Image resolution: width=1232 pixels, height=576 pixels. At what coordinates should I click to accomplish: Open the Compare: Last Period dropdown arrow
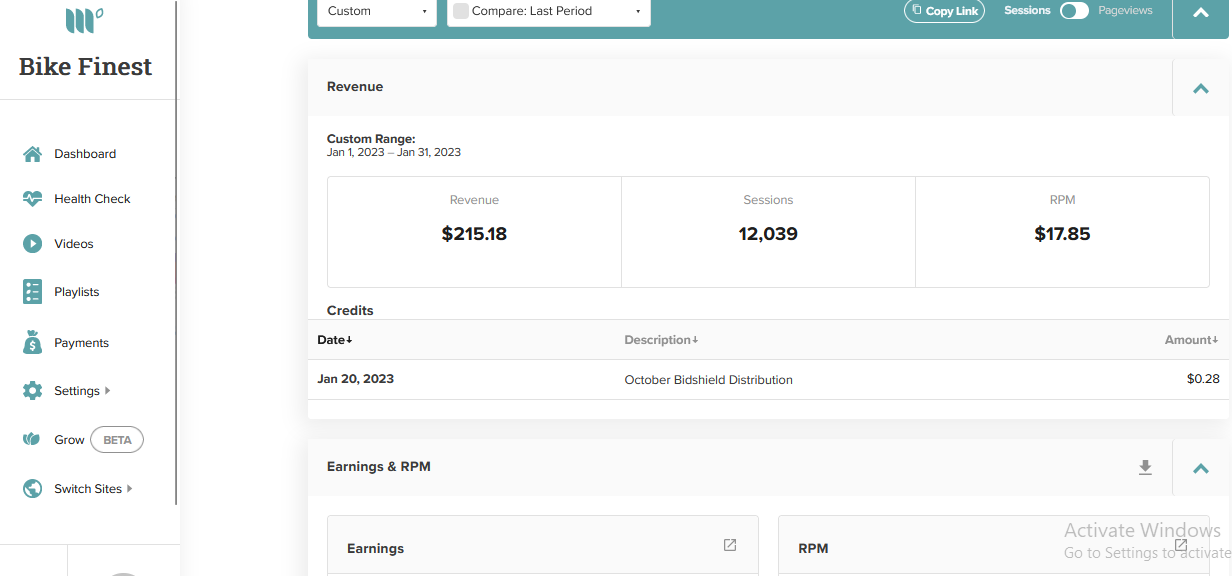coord(638,12)
